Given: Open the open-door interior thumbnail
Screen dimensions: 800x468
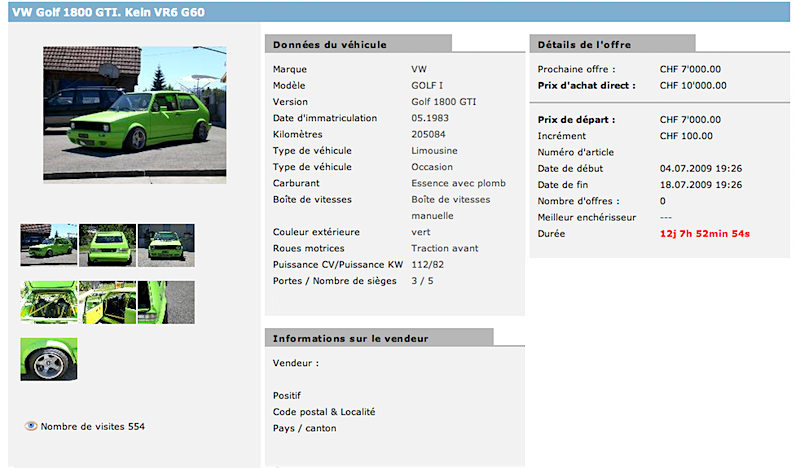Looking at the screenshot, I should [x=108, y=302].
